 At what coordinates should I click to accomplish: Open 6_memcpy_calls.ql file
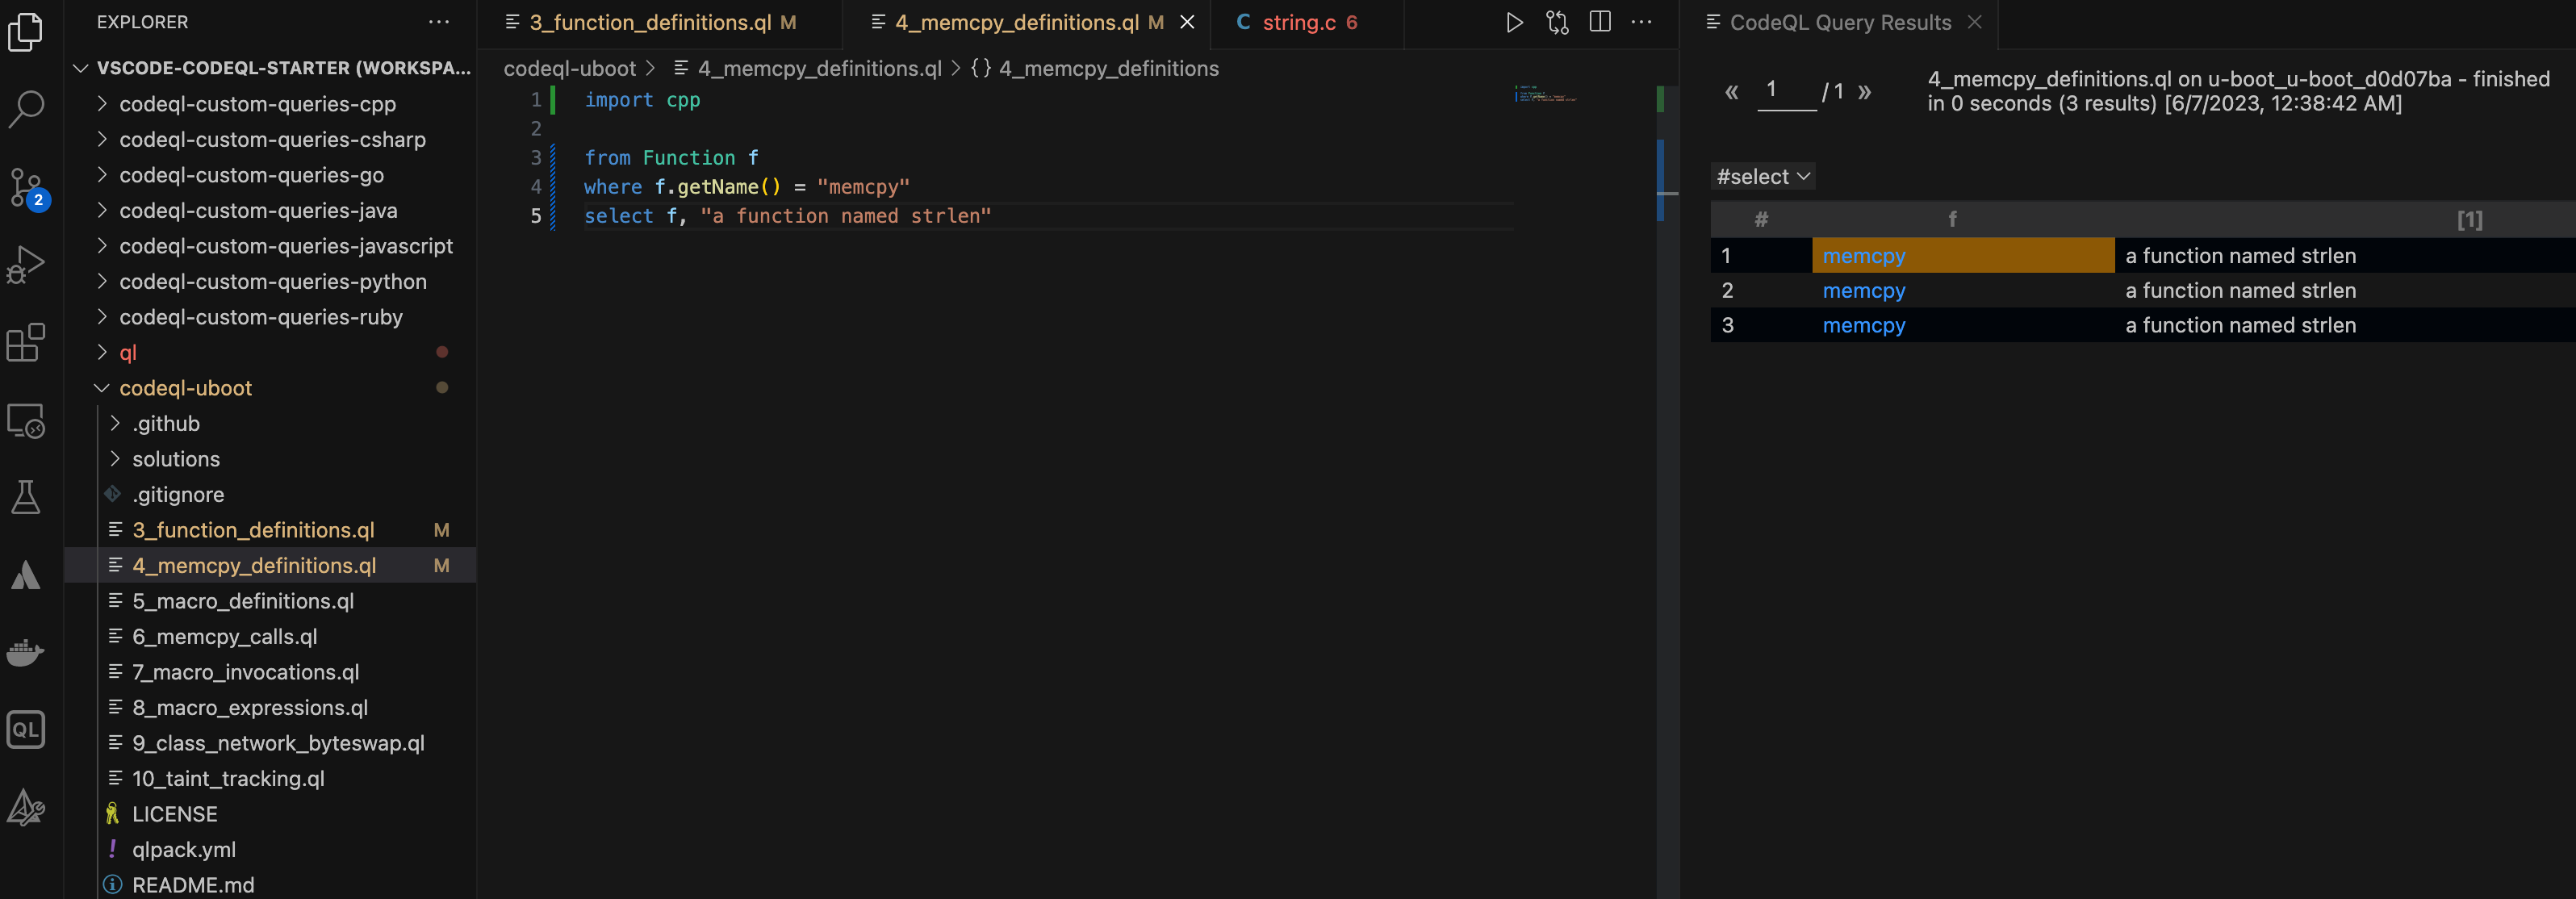[x=225, y=637]
